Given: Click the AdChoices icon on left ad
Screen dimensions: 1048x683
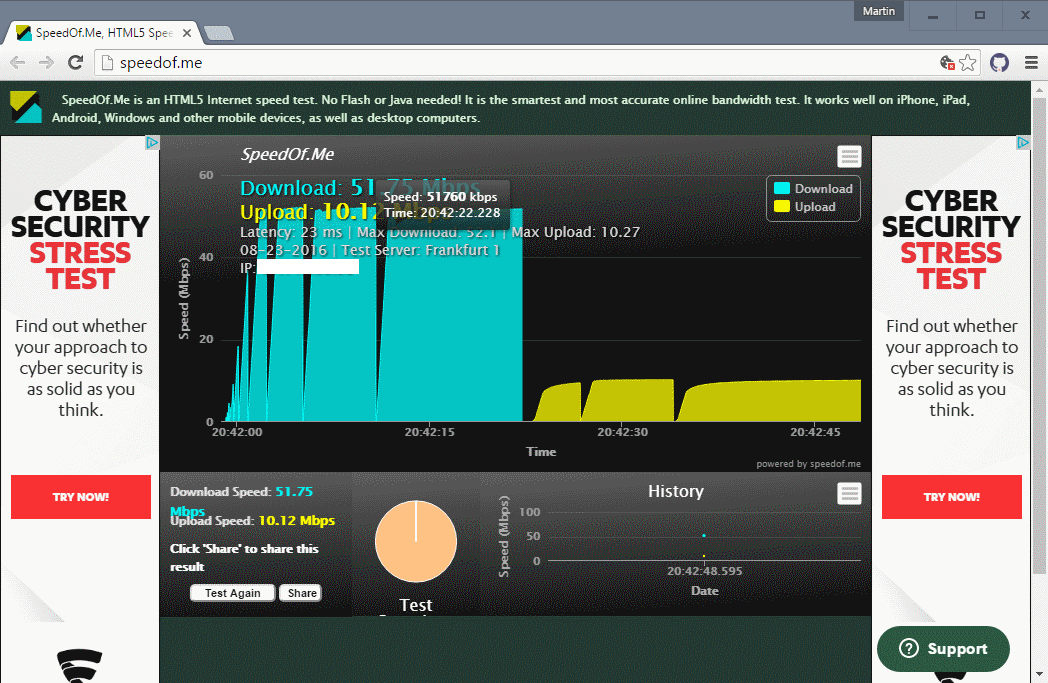Looking at the screenshot, I should point(152,142).
